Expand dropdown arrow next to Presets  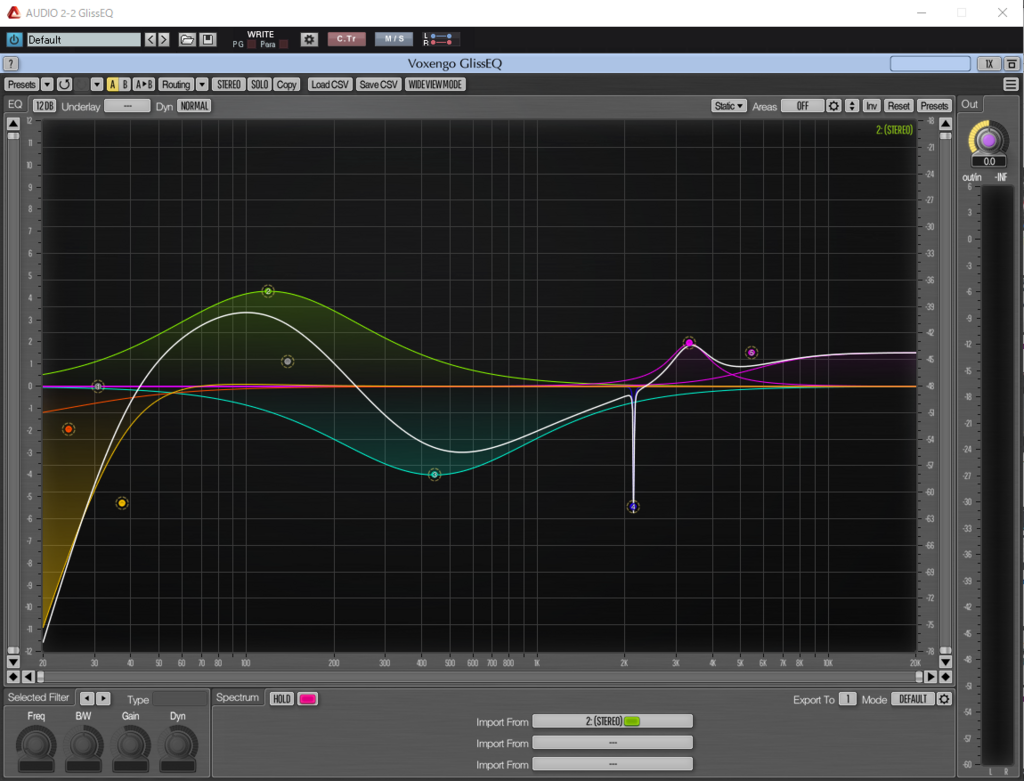tap(47, 84)
